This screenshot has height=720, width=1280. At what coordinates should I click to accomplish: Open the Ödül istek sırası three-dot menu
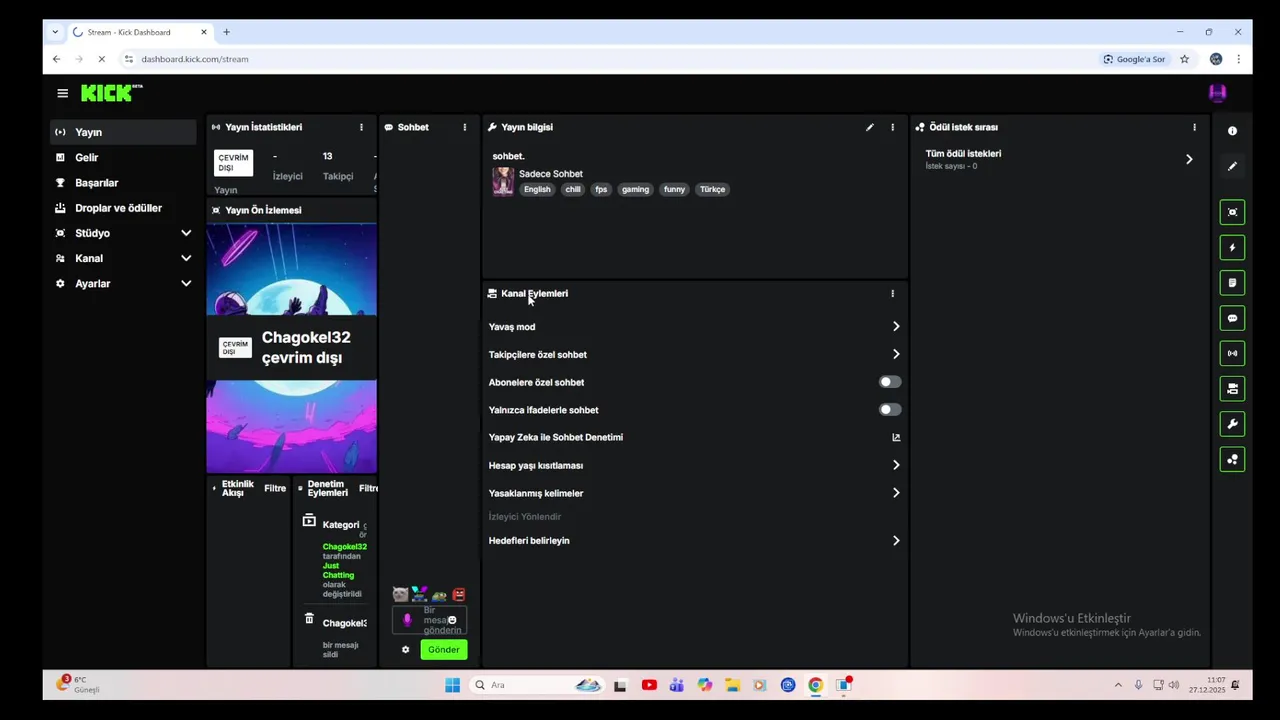coord(1194,127)
